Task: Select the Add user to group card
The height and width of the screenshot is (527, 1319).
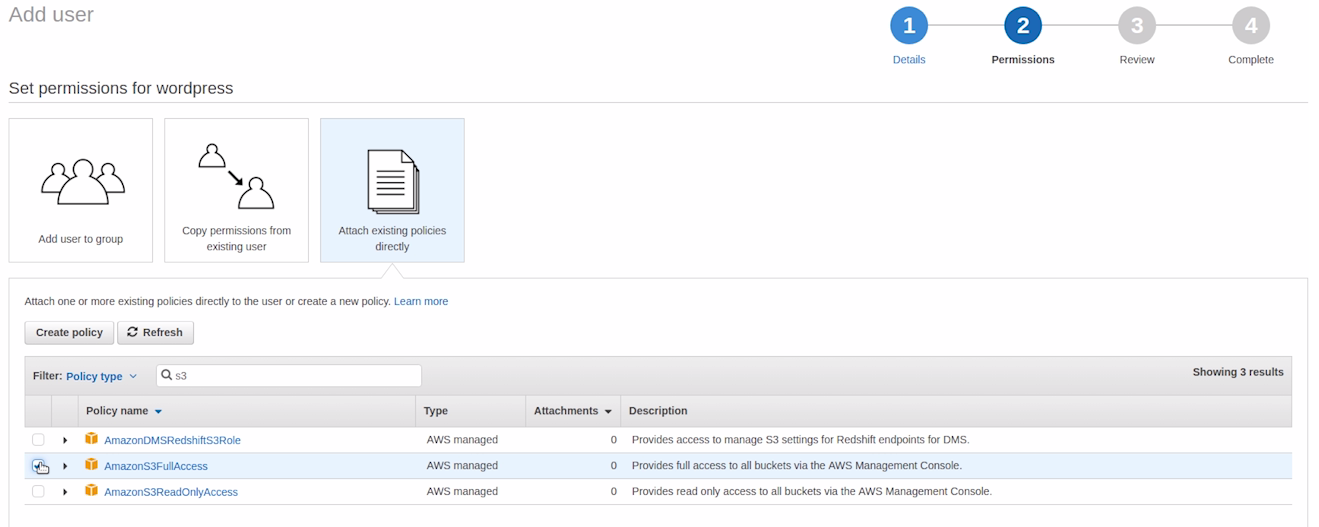Action: pos(81,190)
